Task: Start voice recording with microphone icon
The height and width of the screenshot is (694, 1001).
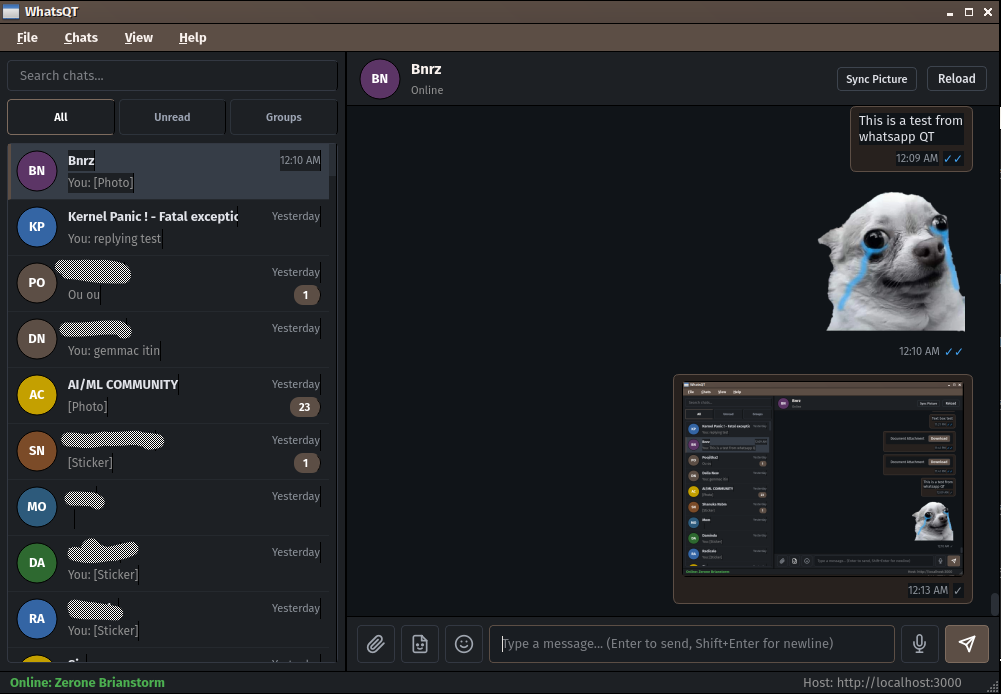Action: point(919,644)
